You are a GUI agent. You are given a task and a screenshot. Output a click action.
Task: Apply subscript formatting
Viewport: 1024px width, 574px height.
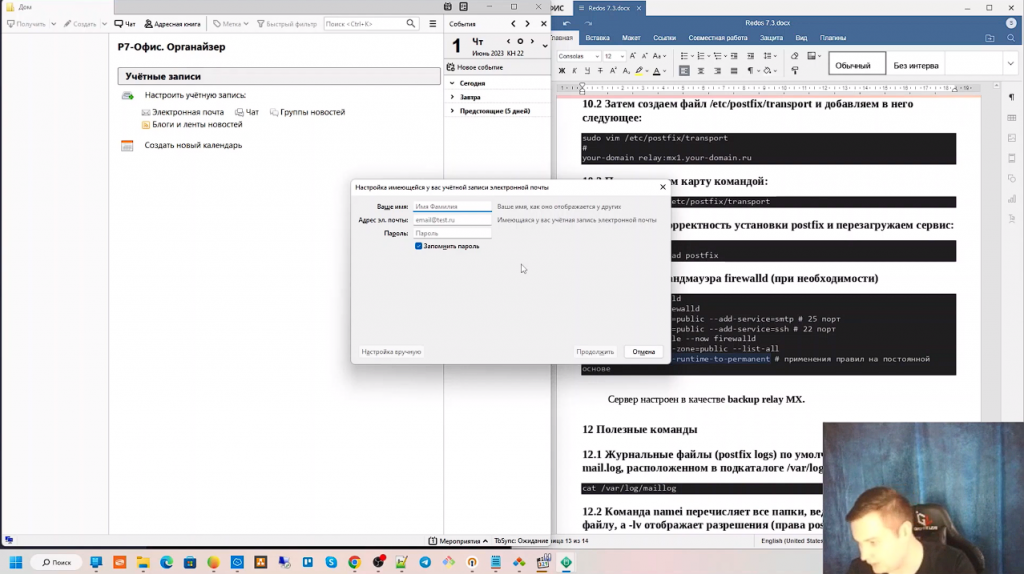(626, 71)
